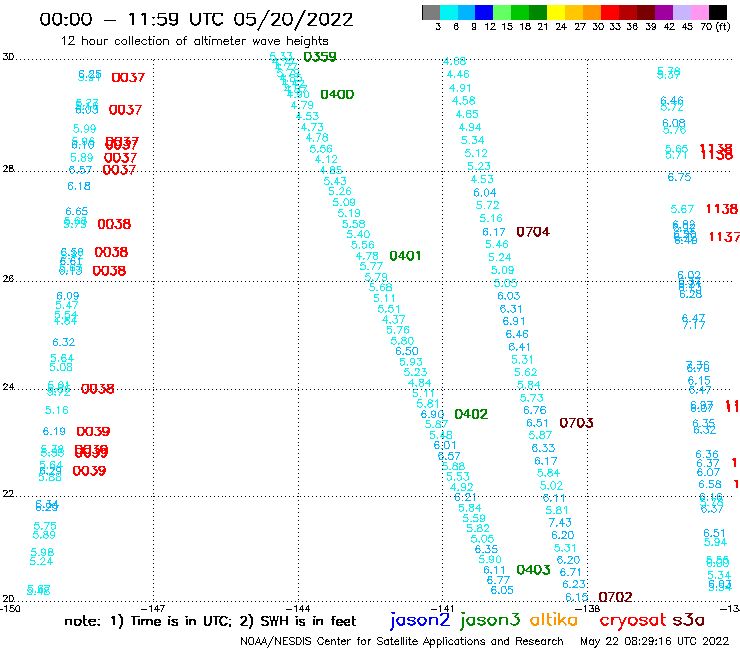This screenshot has width=740, height=650.
Task: Select the "jason2" satellite label
Action: tap(420, 620)
